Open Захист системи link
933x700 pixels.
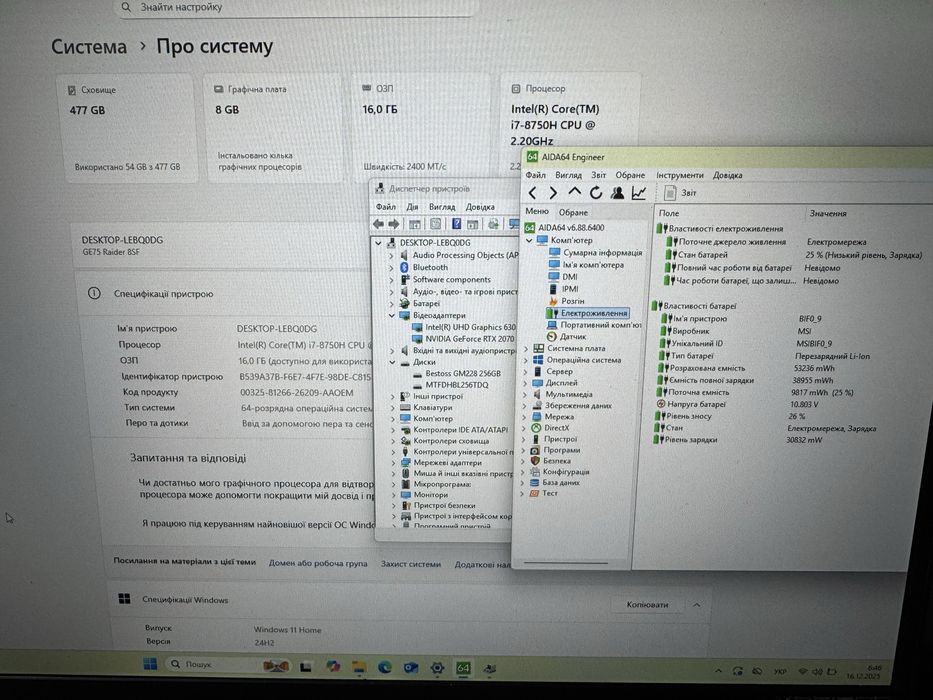411,564
